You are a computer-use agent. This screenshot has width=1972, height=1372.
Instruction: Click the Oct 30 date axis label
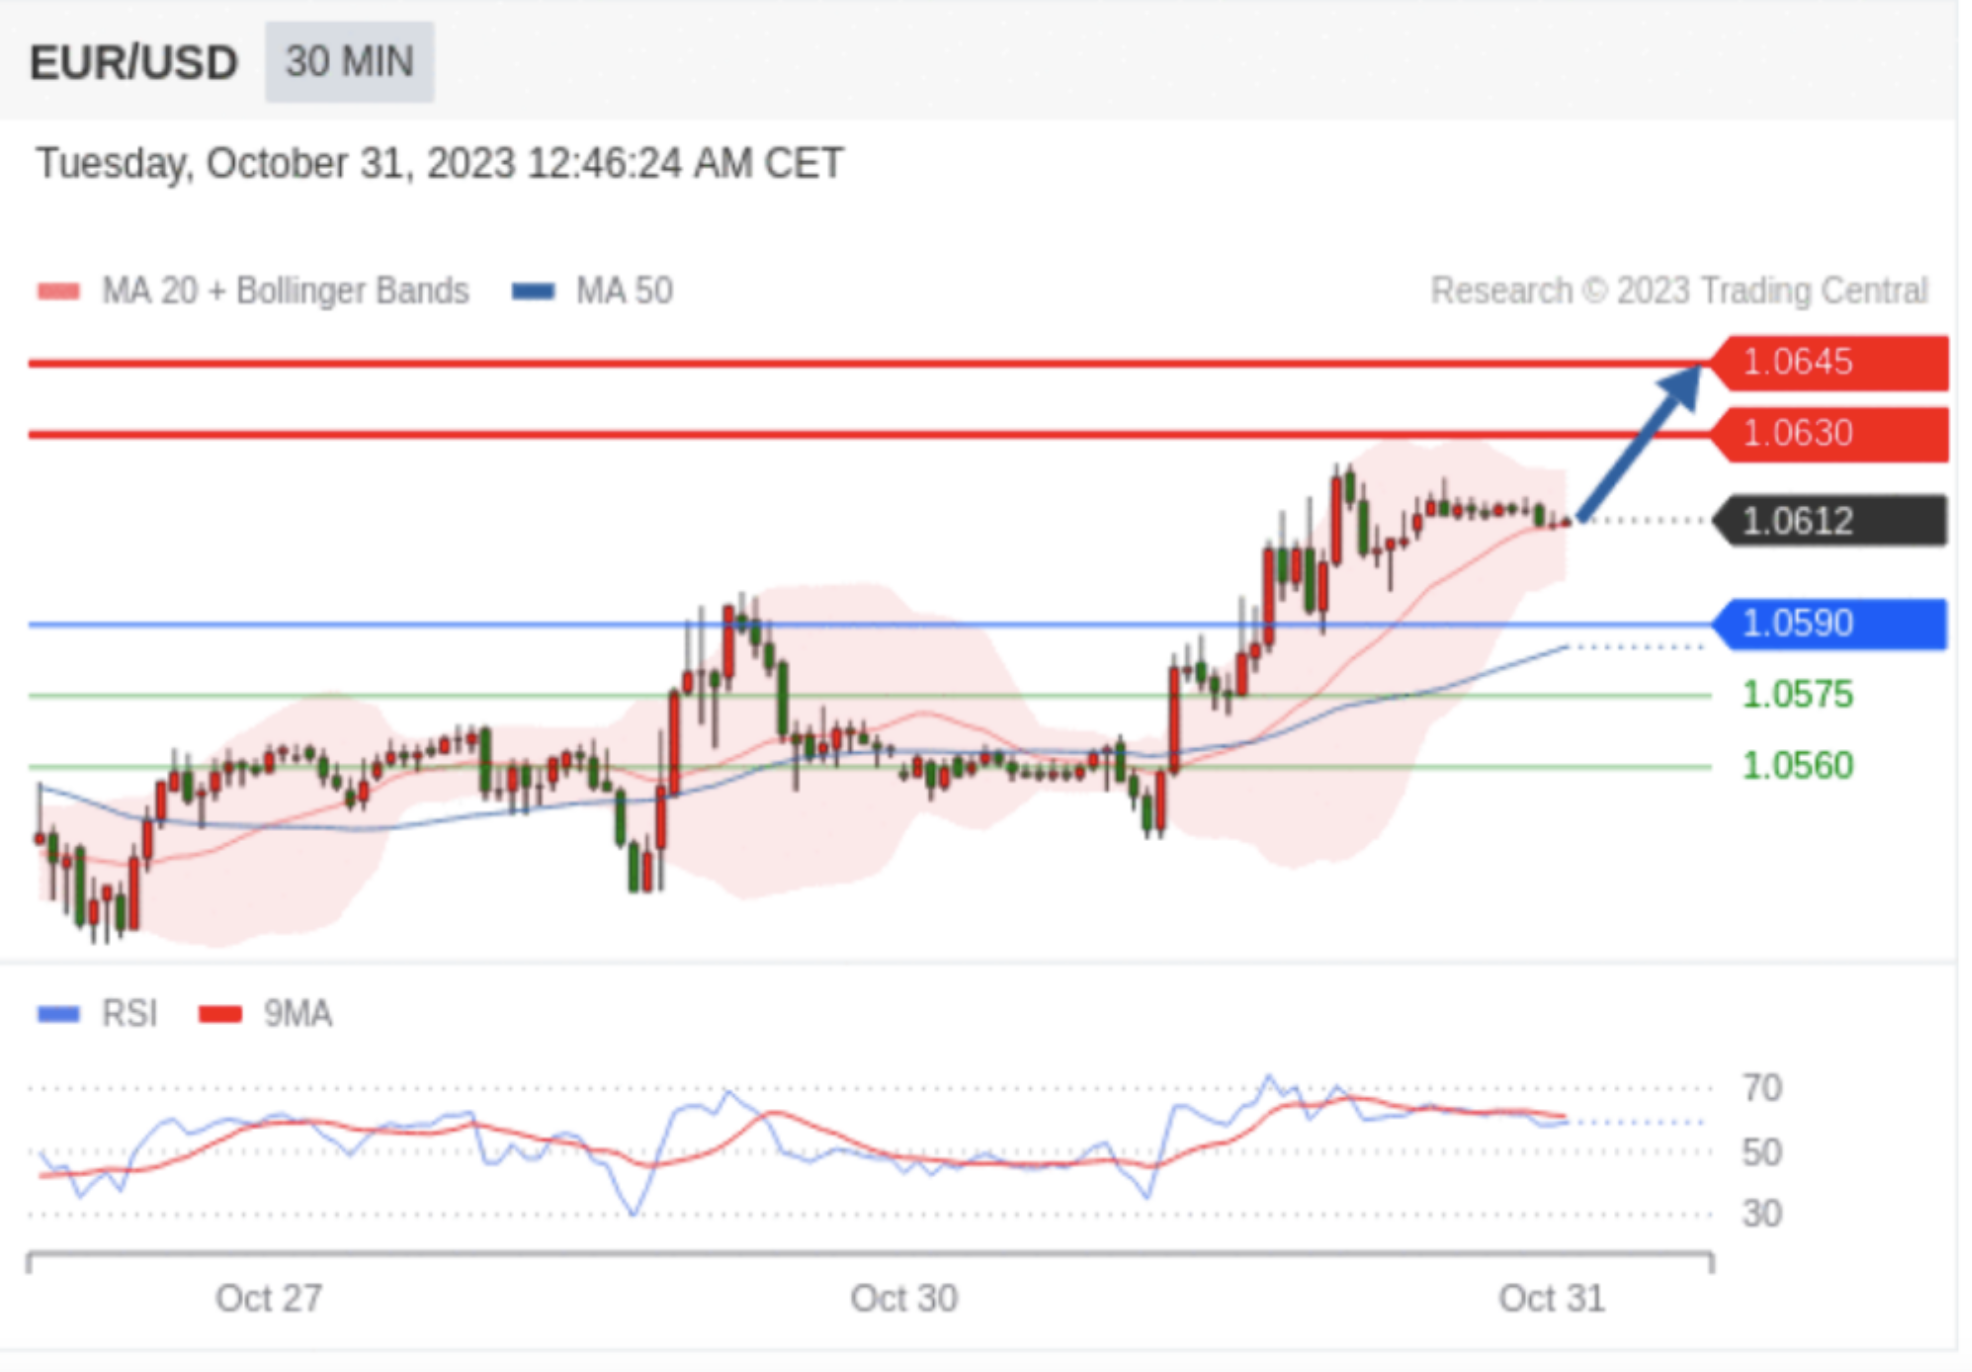coord(904,1299)
